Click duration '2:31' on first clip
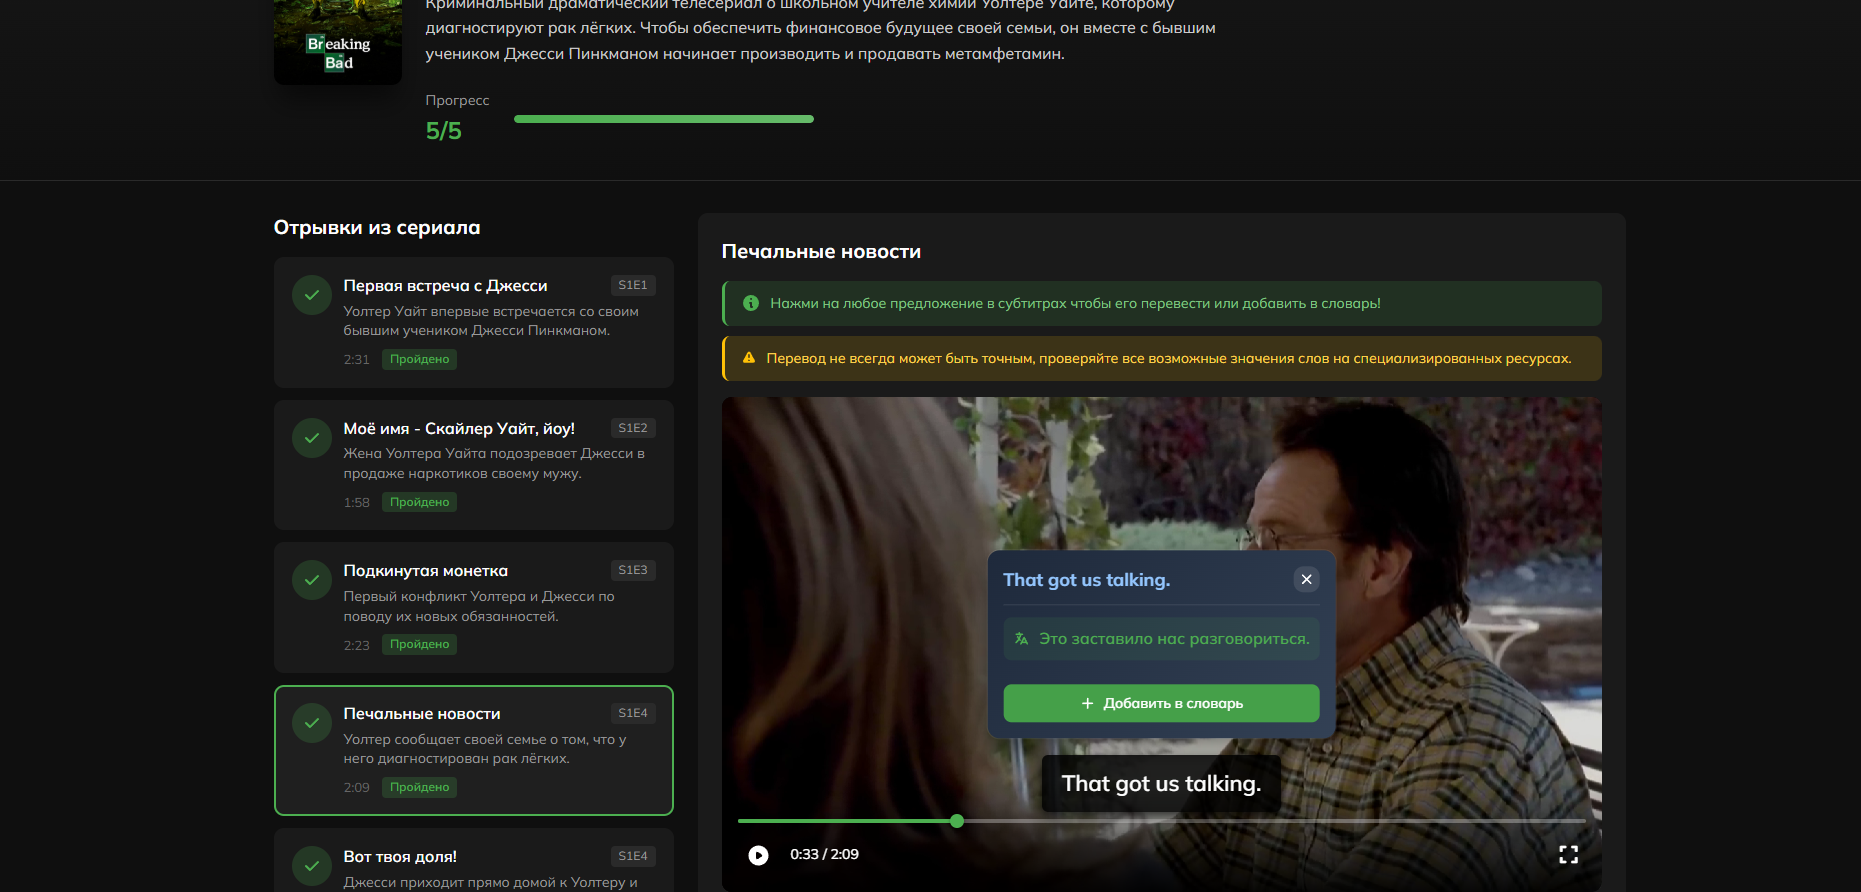The height and width of the screenshot is (892, 1861). coord(357,360)
